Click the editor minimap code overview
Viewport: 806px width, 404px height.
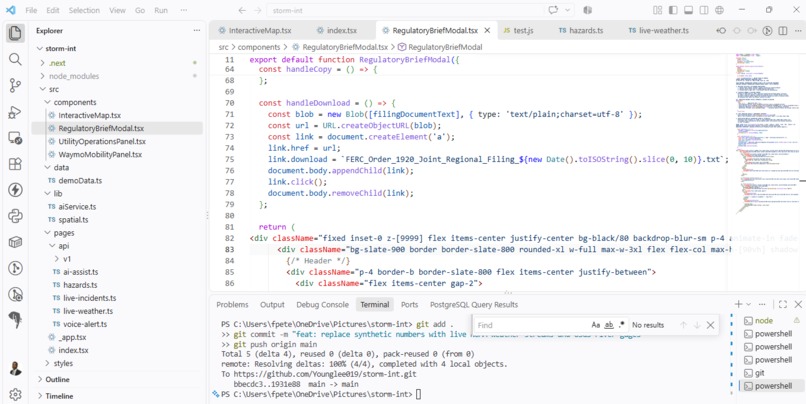[766, 134]
